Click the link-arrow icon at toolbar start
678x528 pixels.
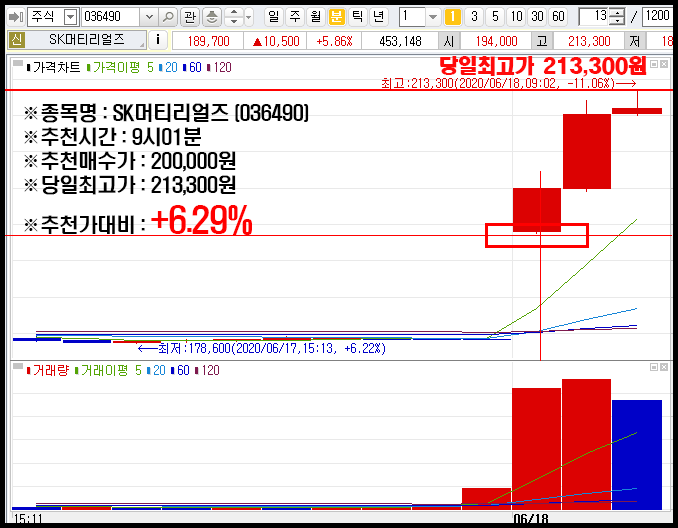[16, 17]
